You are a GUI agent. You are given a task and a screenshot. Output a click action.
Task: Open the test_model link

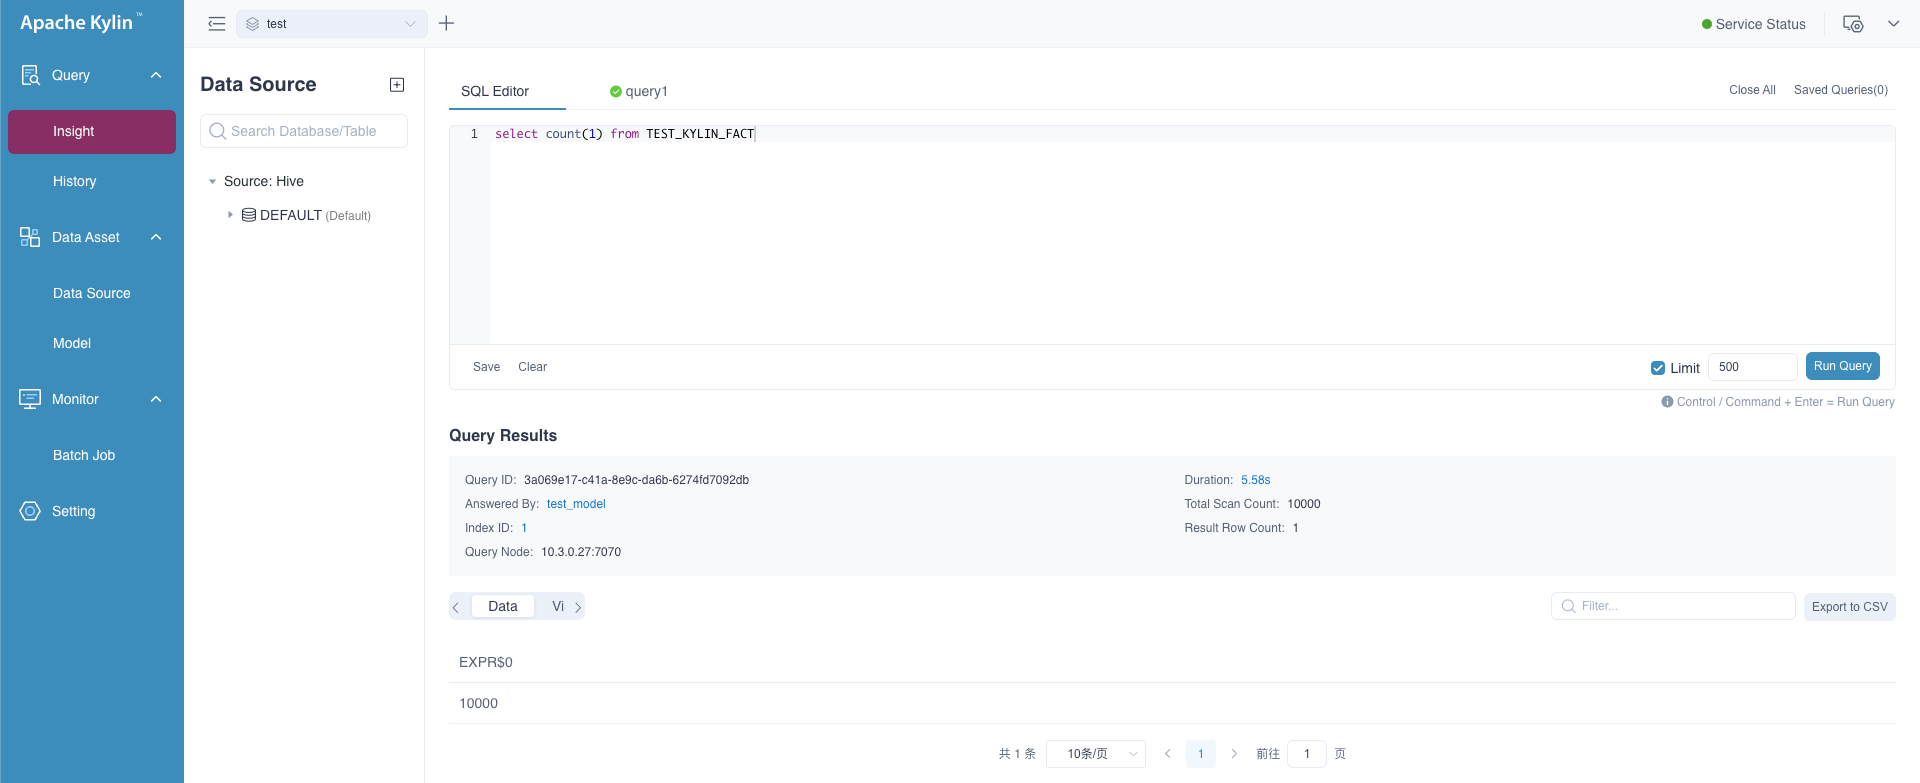[x=576, y=504]
